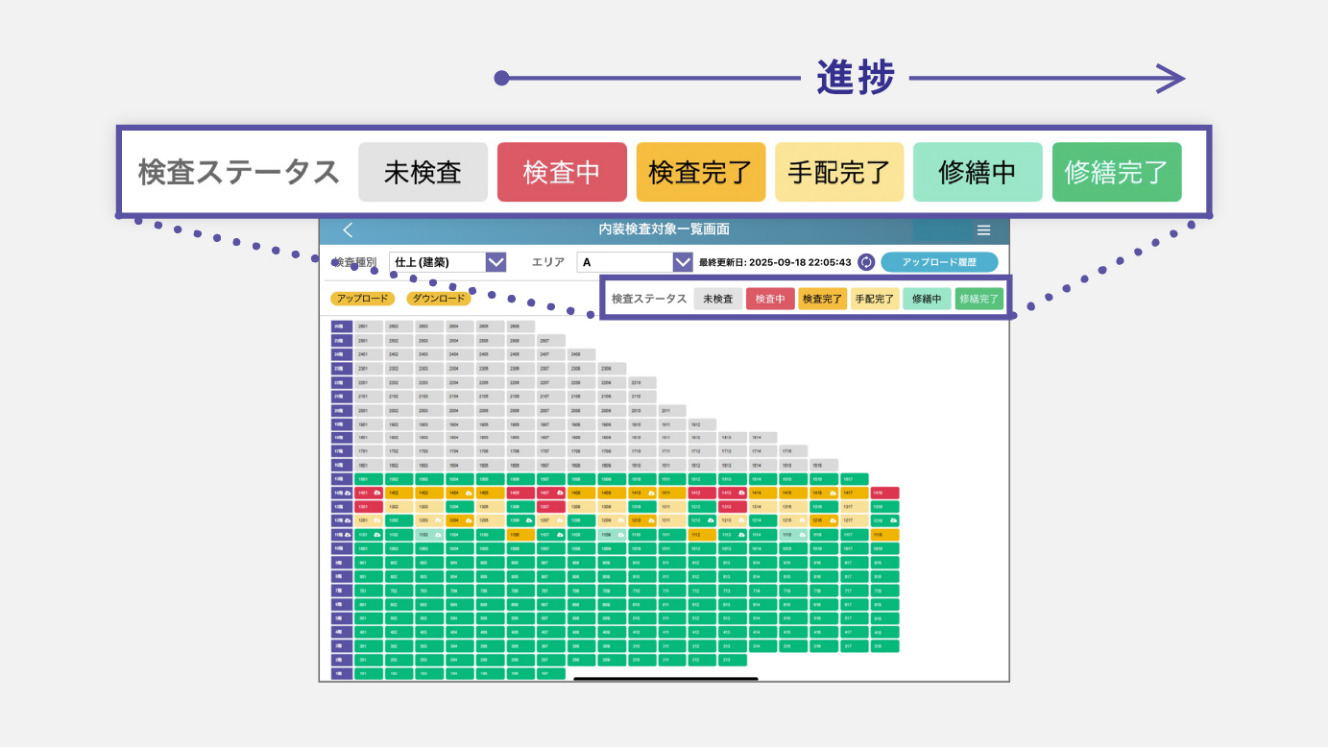Viewport: 1328px width, 747px height.
Task: Expand the エリア dropdown arrow
Action: pyautogui.click(x=682, y=262)
